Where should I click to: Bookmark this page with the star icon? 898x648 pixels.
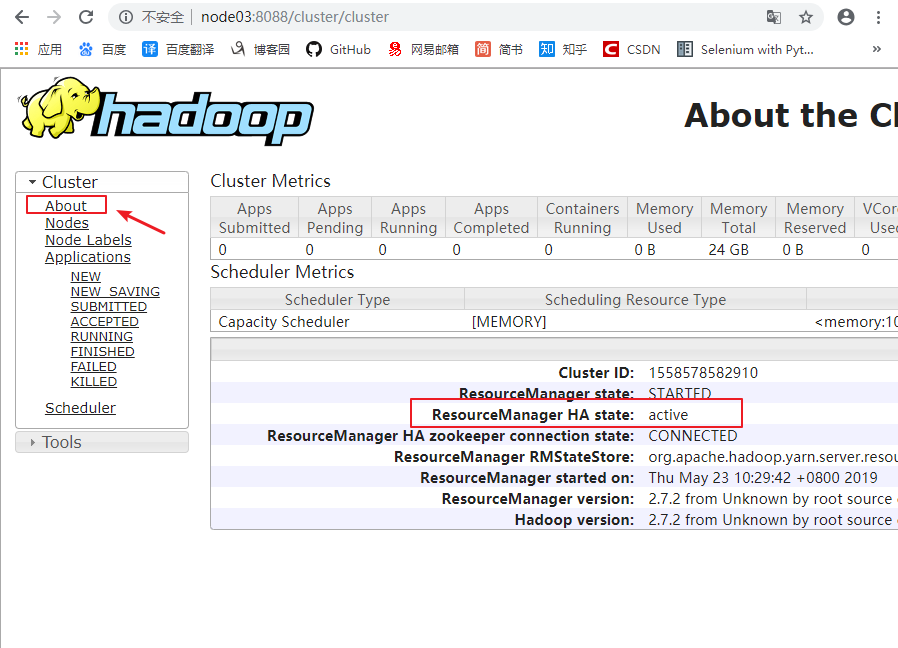[x=806, y=17]
